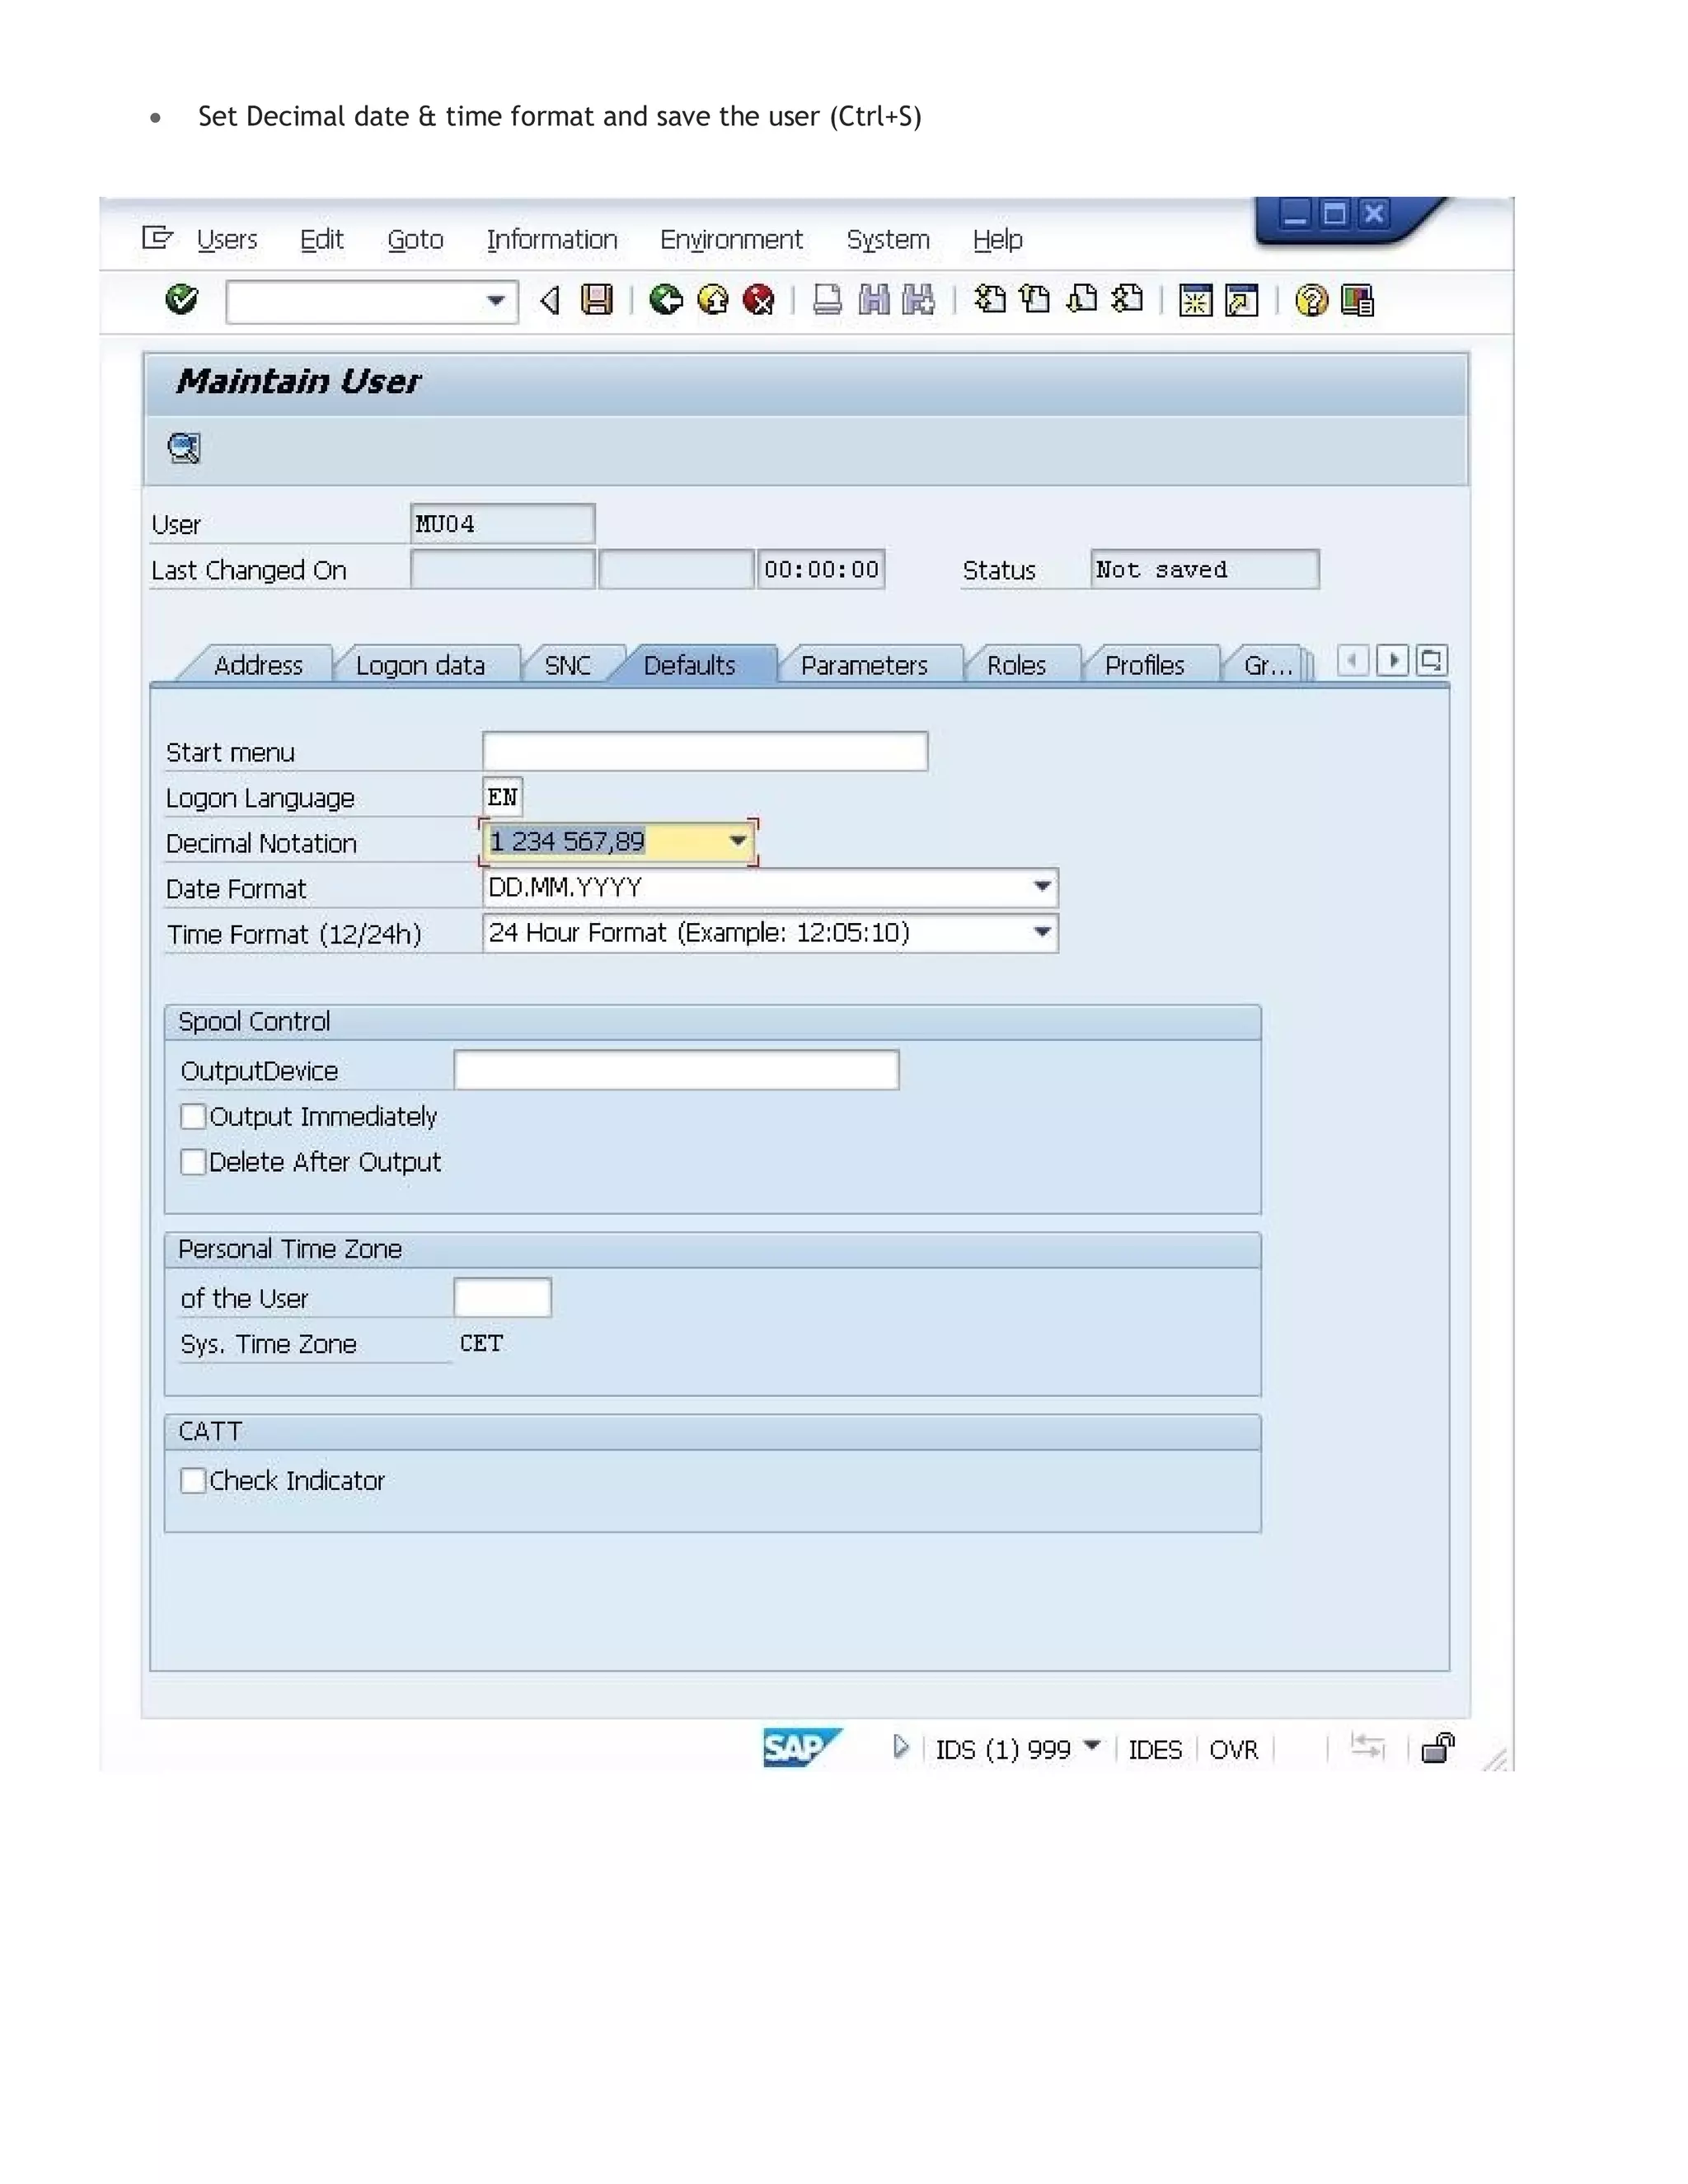Screen dimensions: 1688x2184
Task: Switch to the Address tab
Action: tap(258, 665)
